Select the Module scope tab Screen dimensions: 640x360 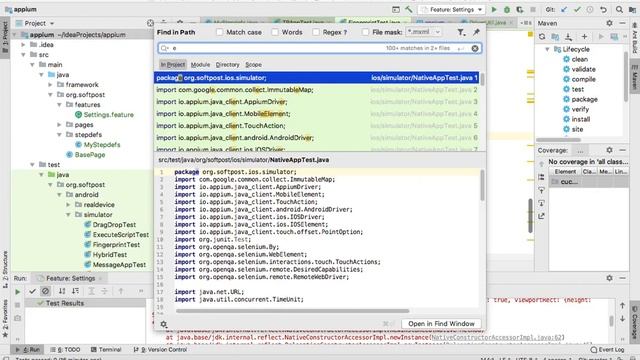point(200,64)
